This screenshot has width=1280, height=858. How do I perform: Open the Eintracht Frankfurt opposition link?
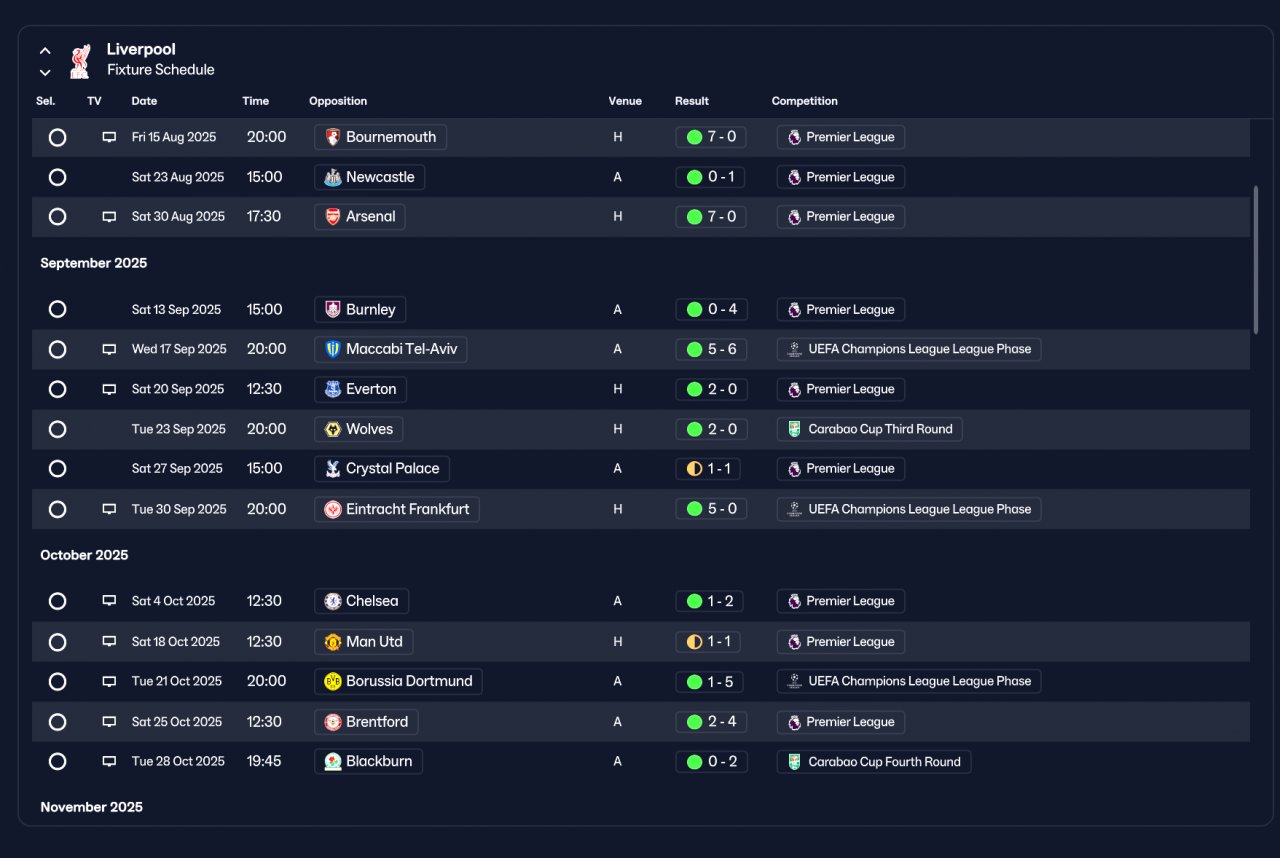(x=397, y=509)
